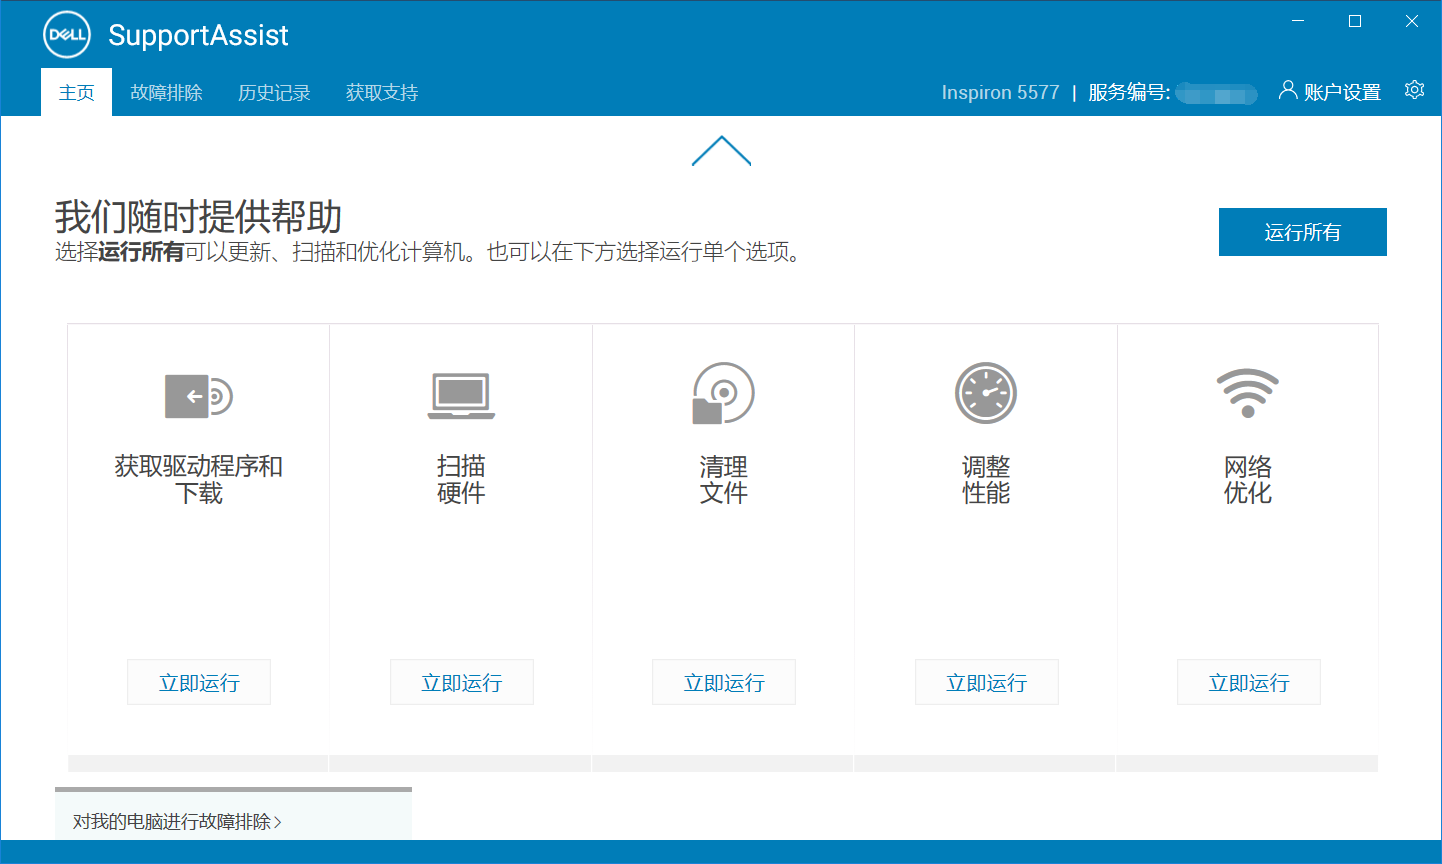Open the 历史记录 tab
The width and height of the screenshot is (1442, 864).
point(274,93)
